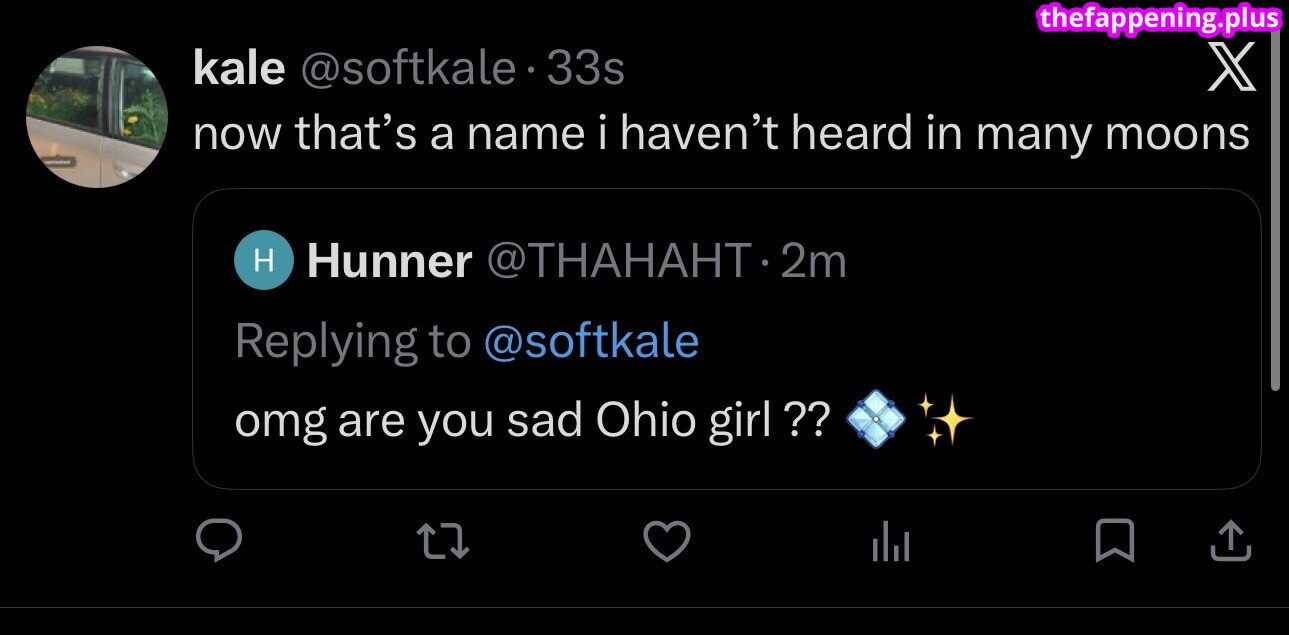1289x635 pixels.
Task: Open the kale display name
Action: click(238, 69)
